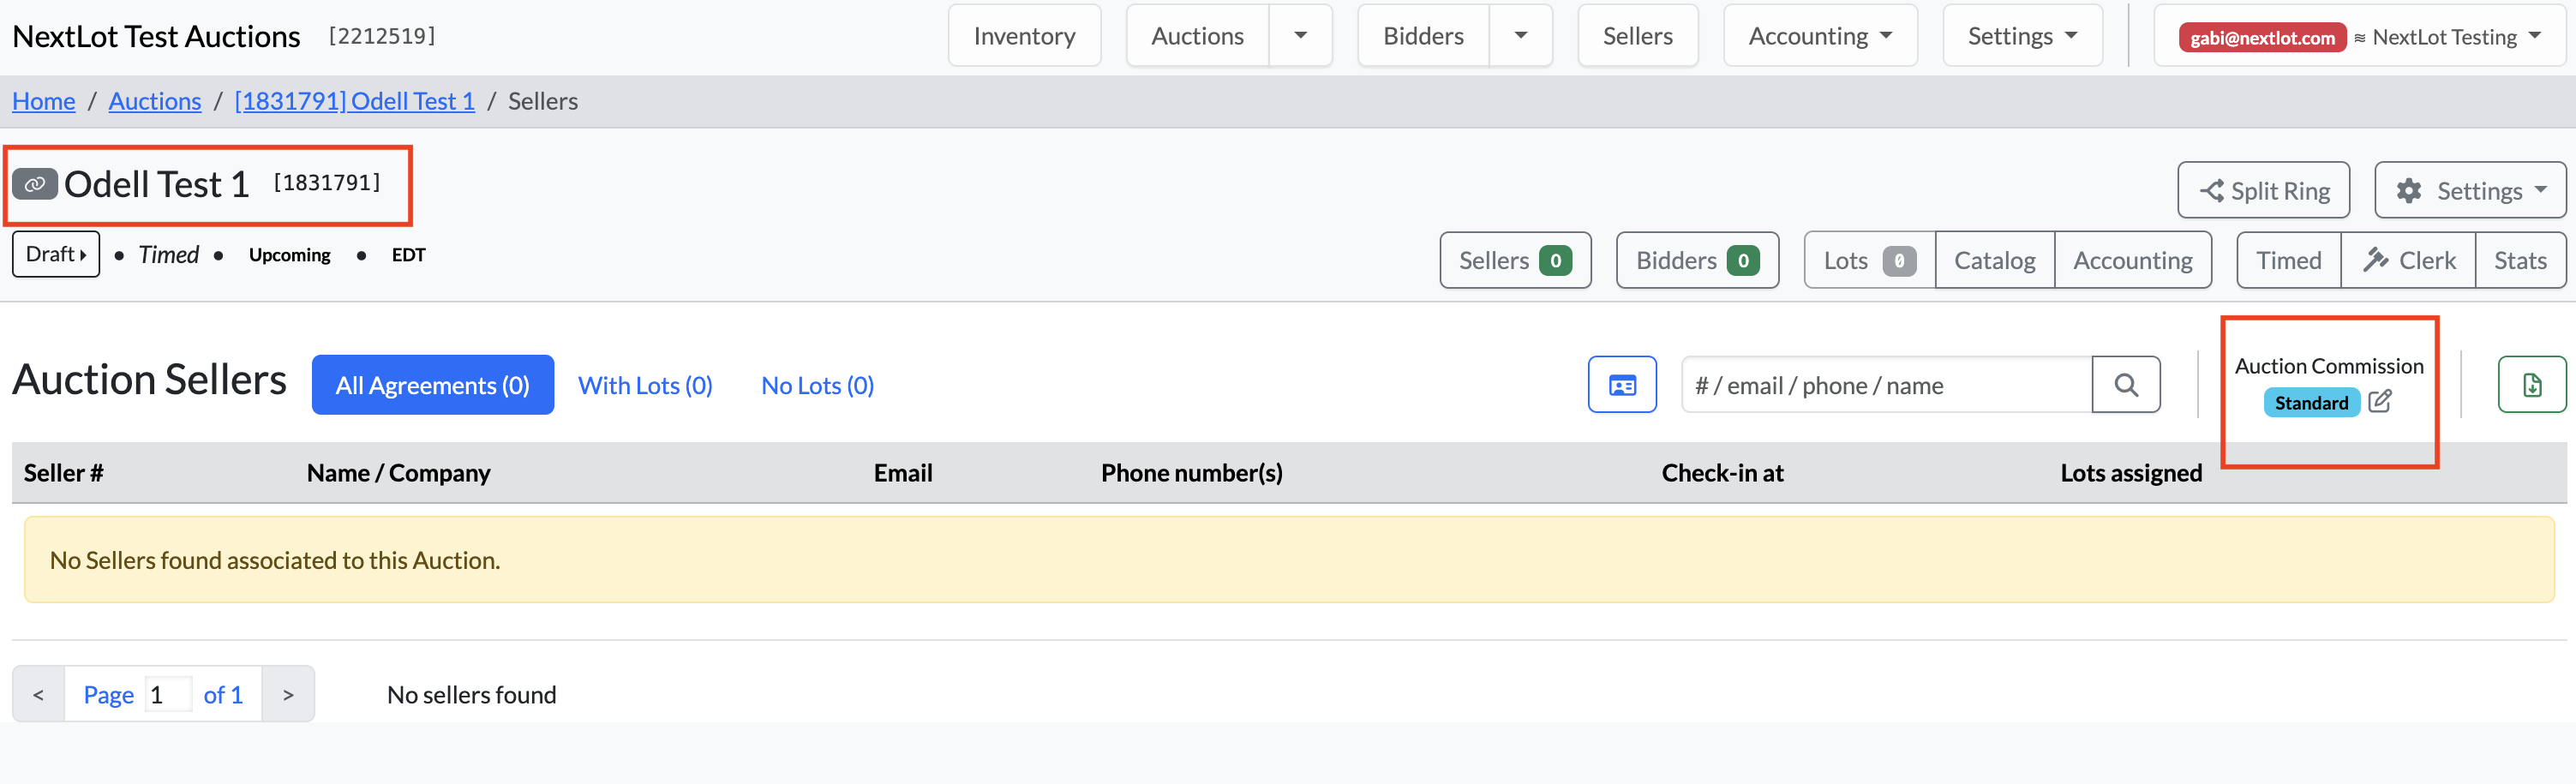Screen dimensions: 2576x784
Task: Click the Split Ring share button
Action: click(x=2264, y=190)
